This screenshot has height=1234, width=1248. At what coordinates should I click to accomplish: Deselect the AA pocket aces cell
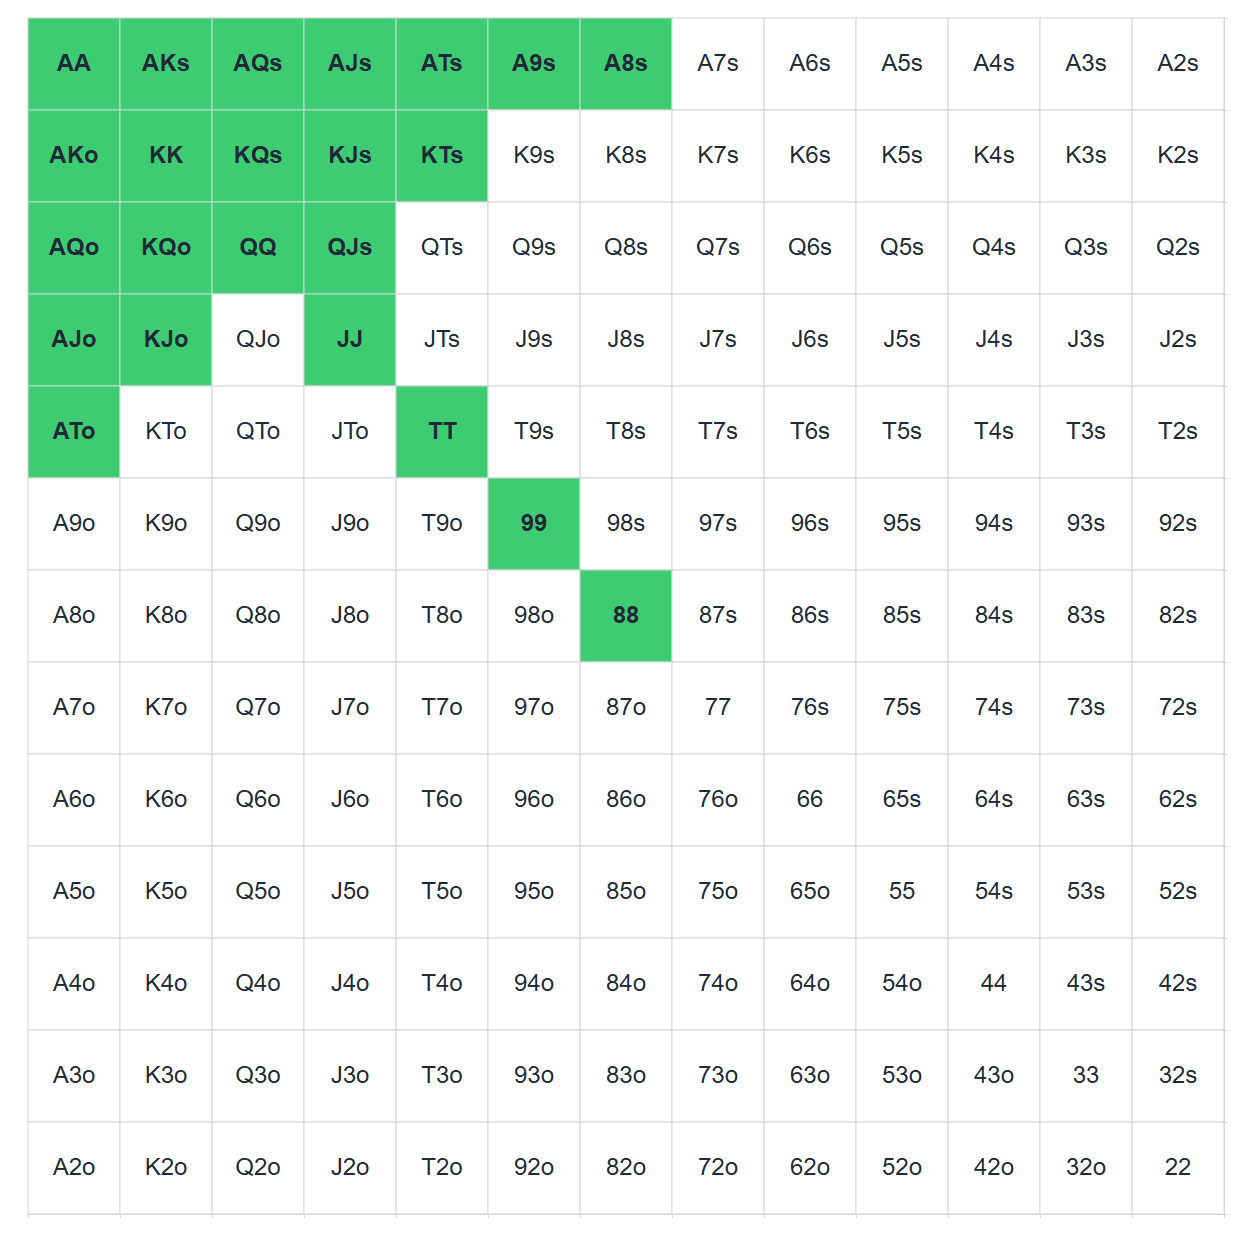coord(74,64)
